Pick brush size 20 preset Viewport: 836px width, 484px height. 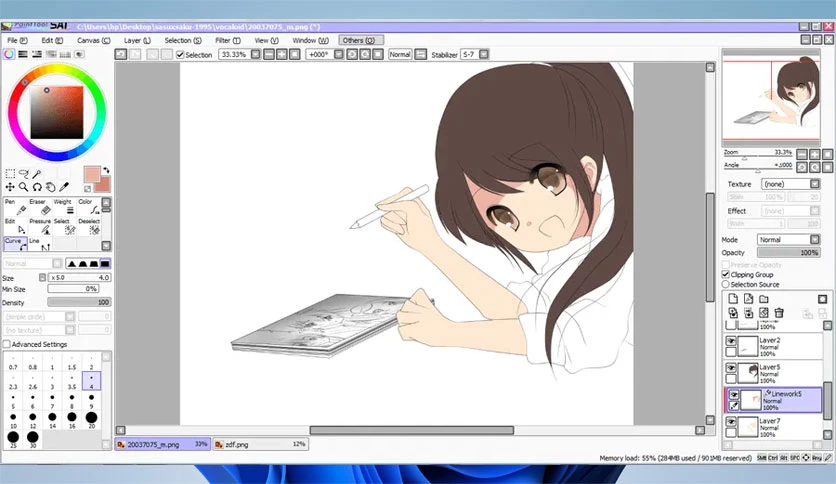click(x=91, y=420)
